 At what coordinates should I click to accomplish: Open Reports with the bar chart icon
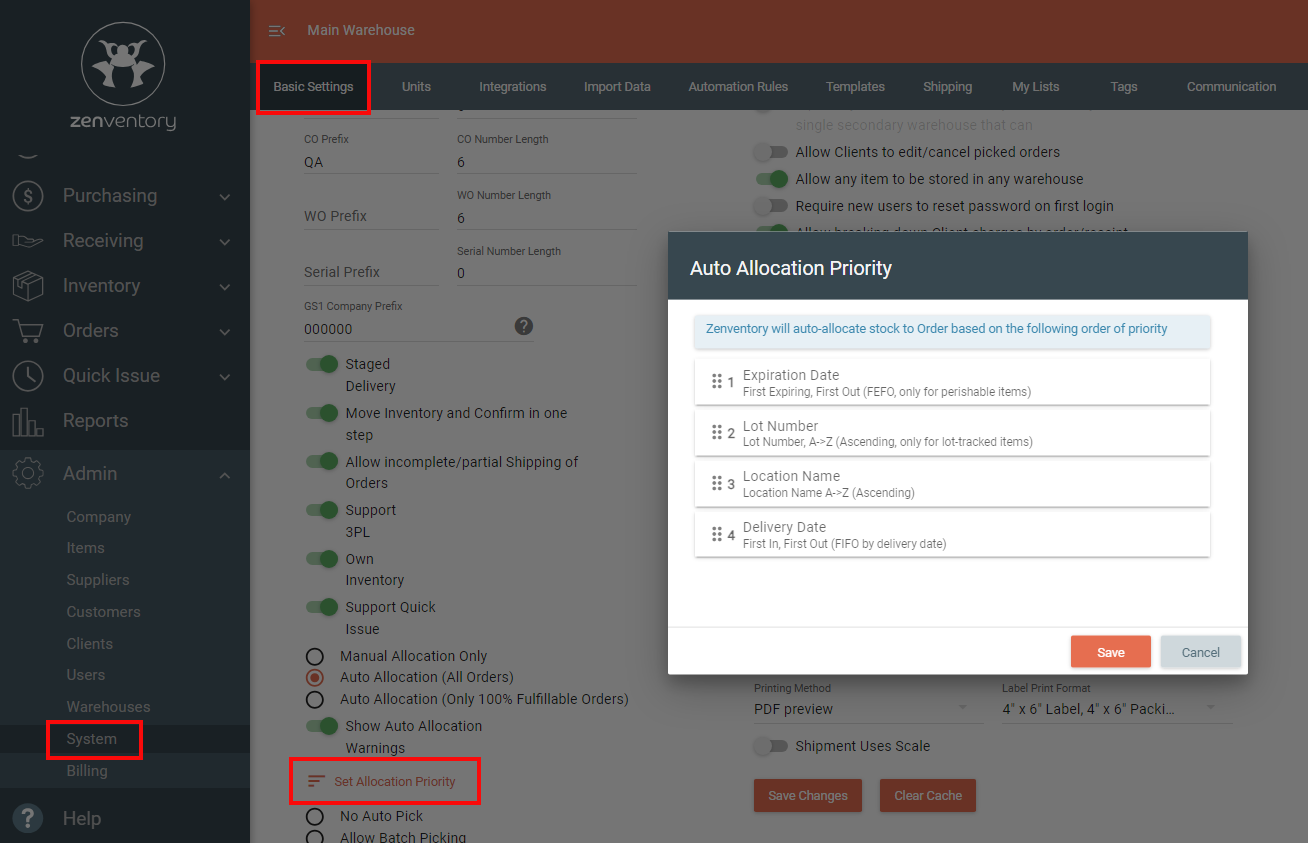tap(27, 420)
